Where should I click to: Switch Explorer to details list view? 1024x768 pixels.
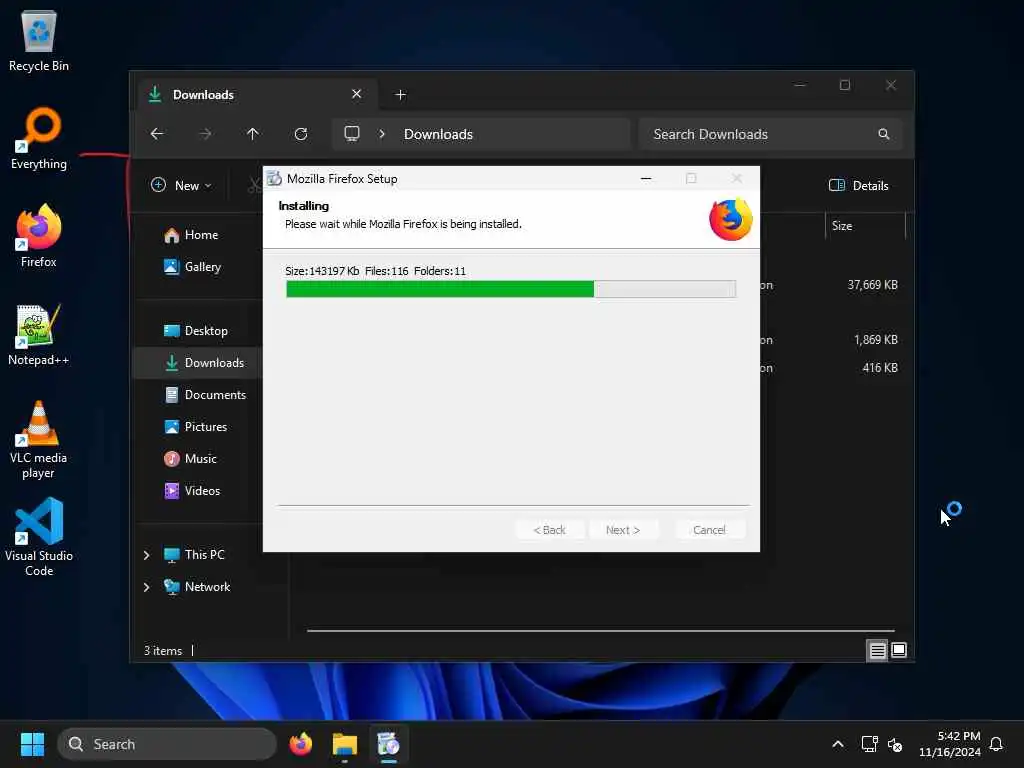coord(877,650)
